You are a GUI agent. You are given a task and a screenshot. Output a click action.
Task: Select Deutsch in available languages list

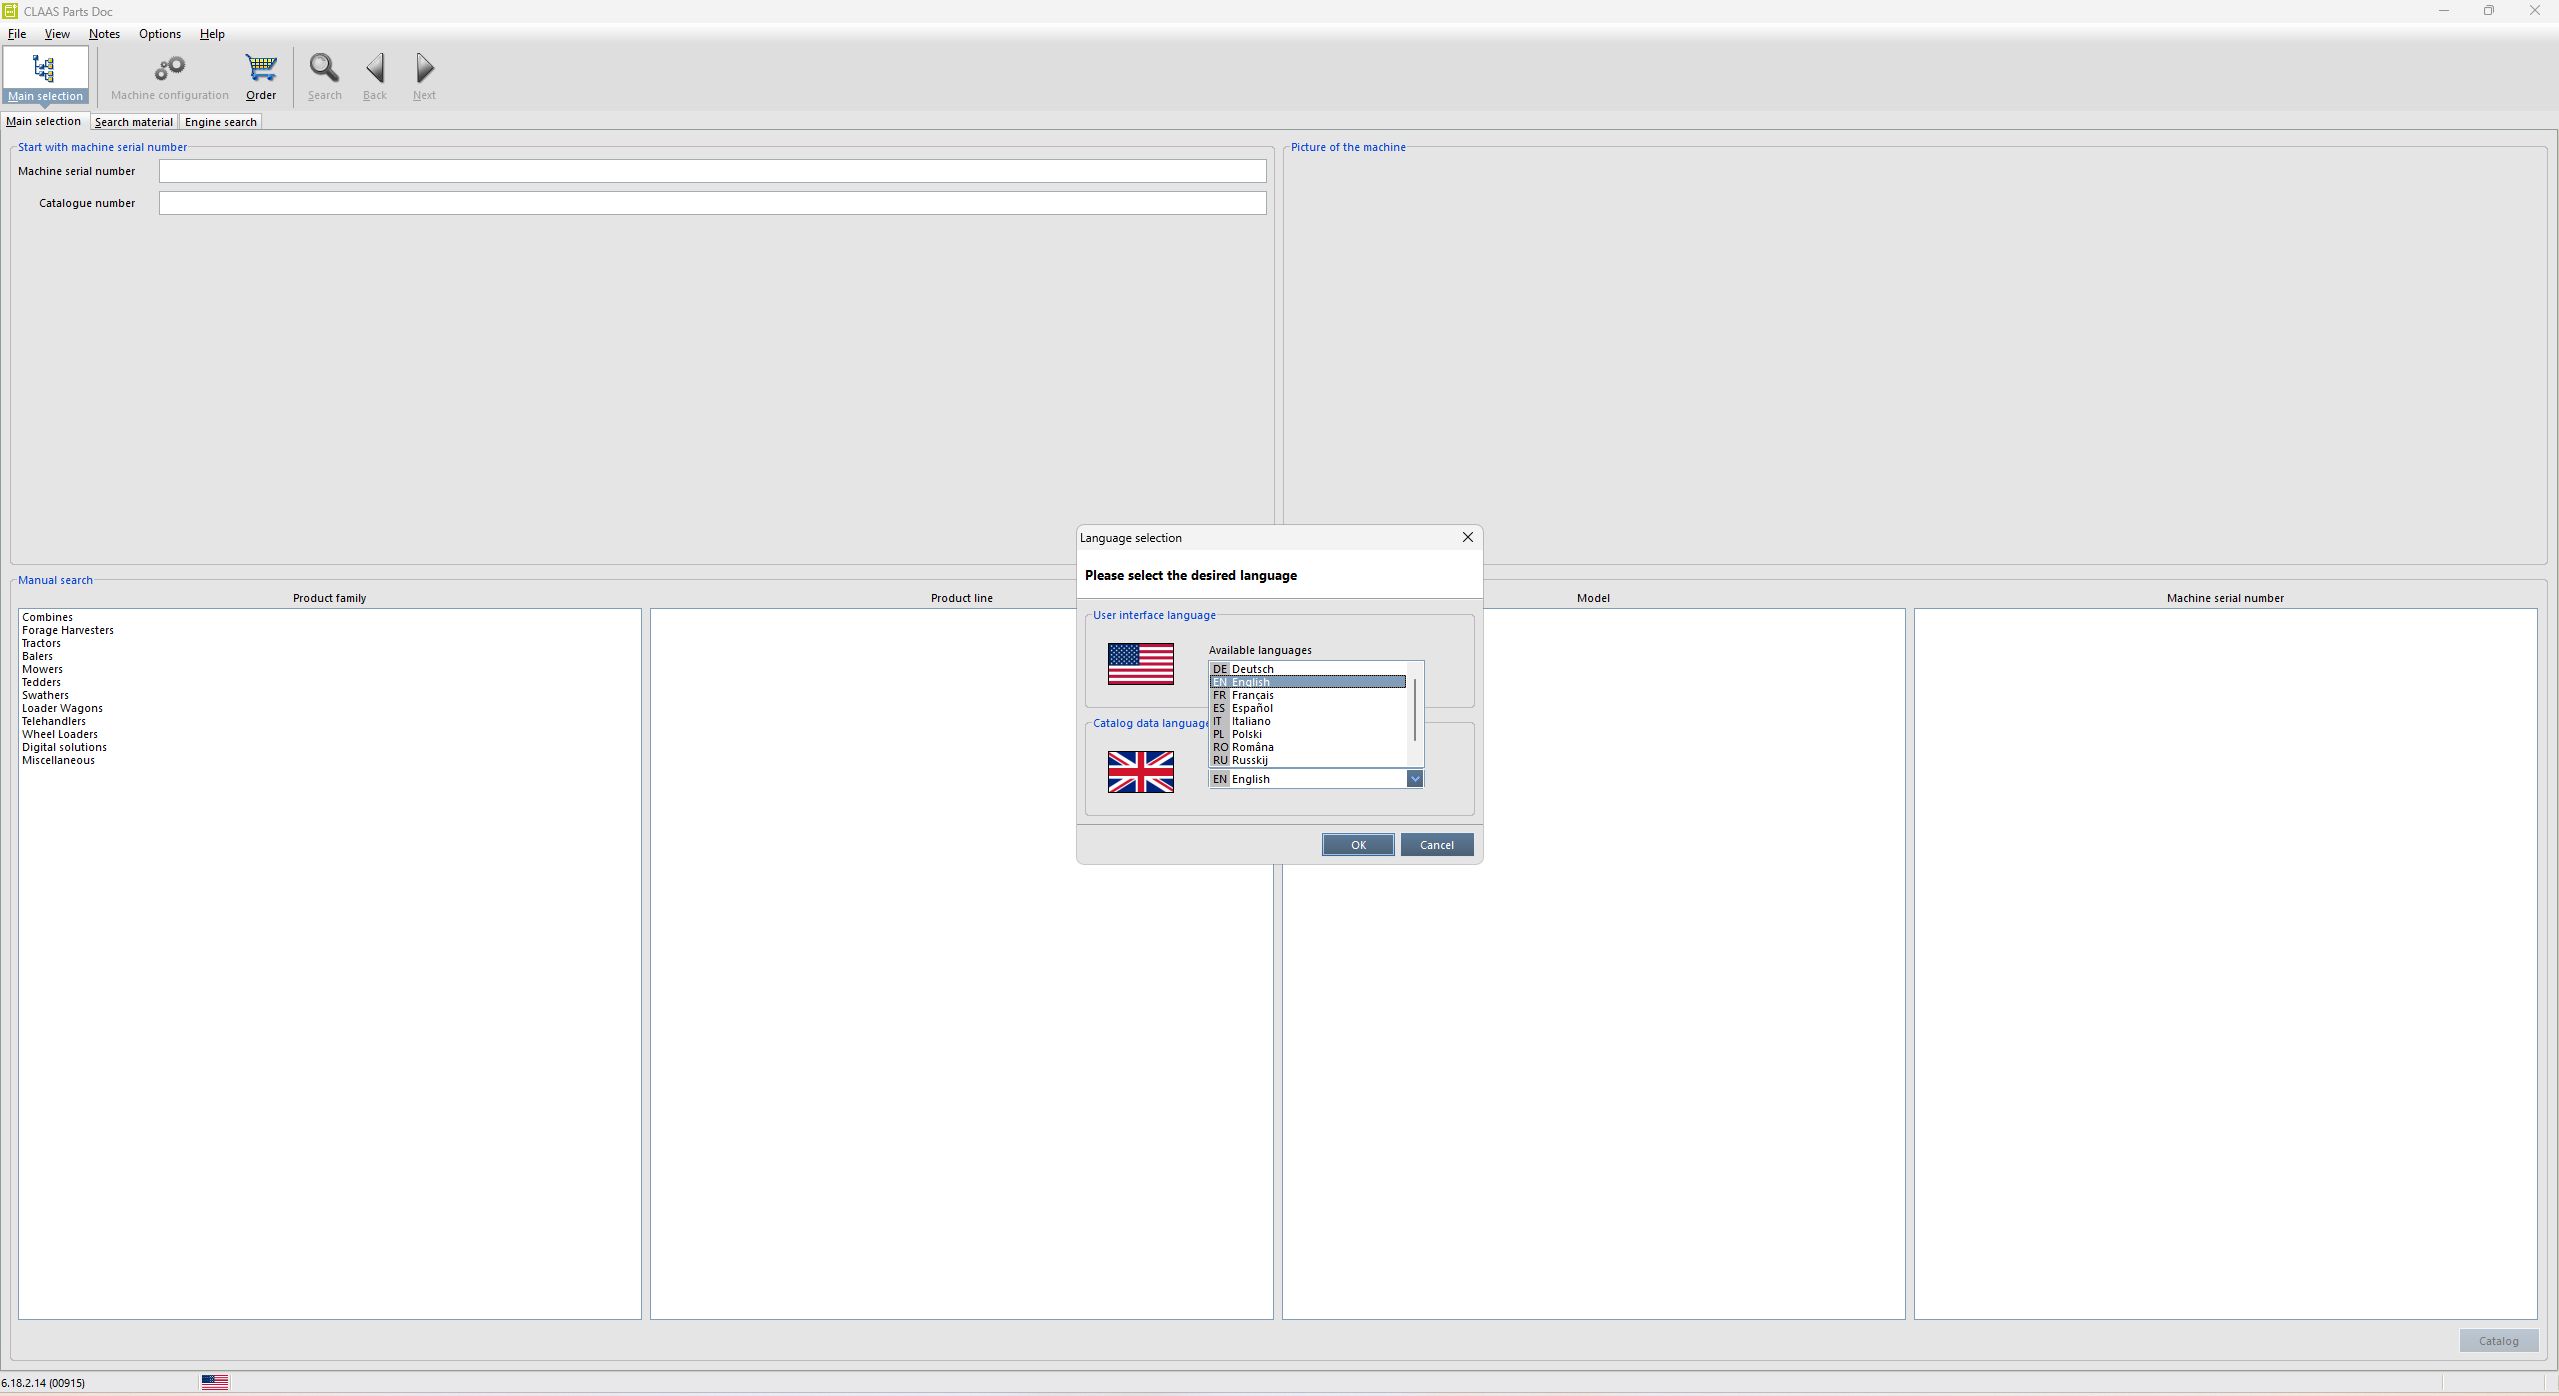[1252, 669]
